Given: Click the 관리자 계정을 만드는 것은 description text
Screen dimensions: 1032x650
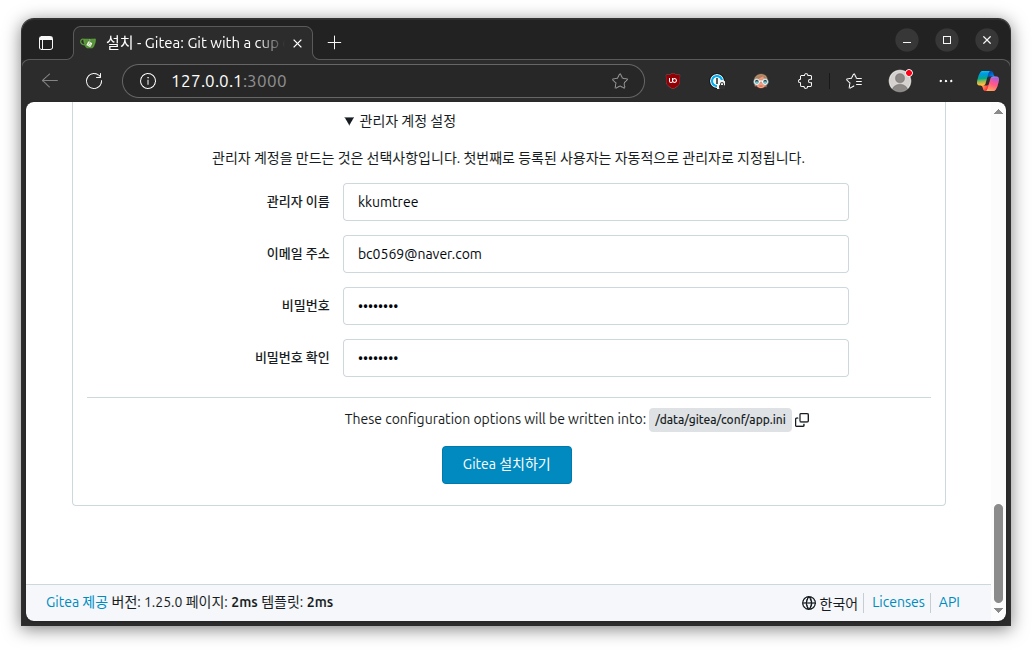Looking at the screenshot, I should coord(508,159).
